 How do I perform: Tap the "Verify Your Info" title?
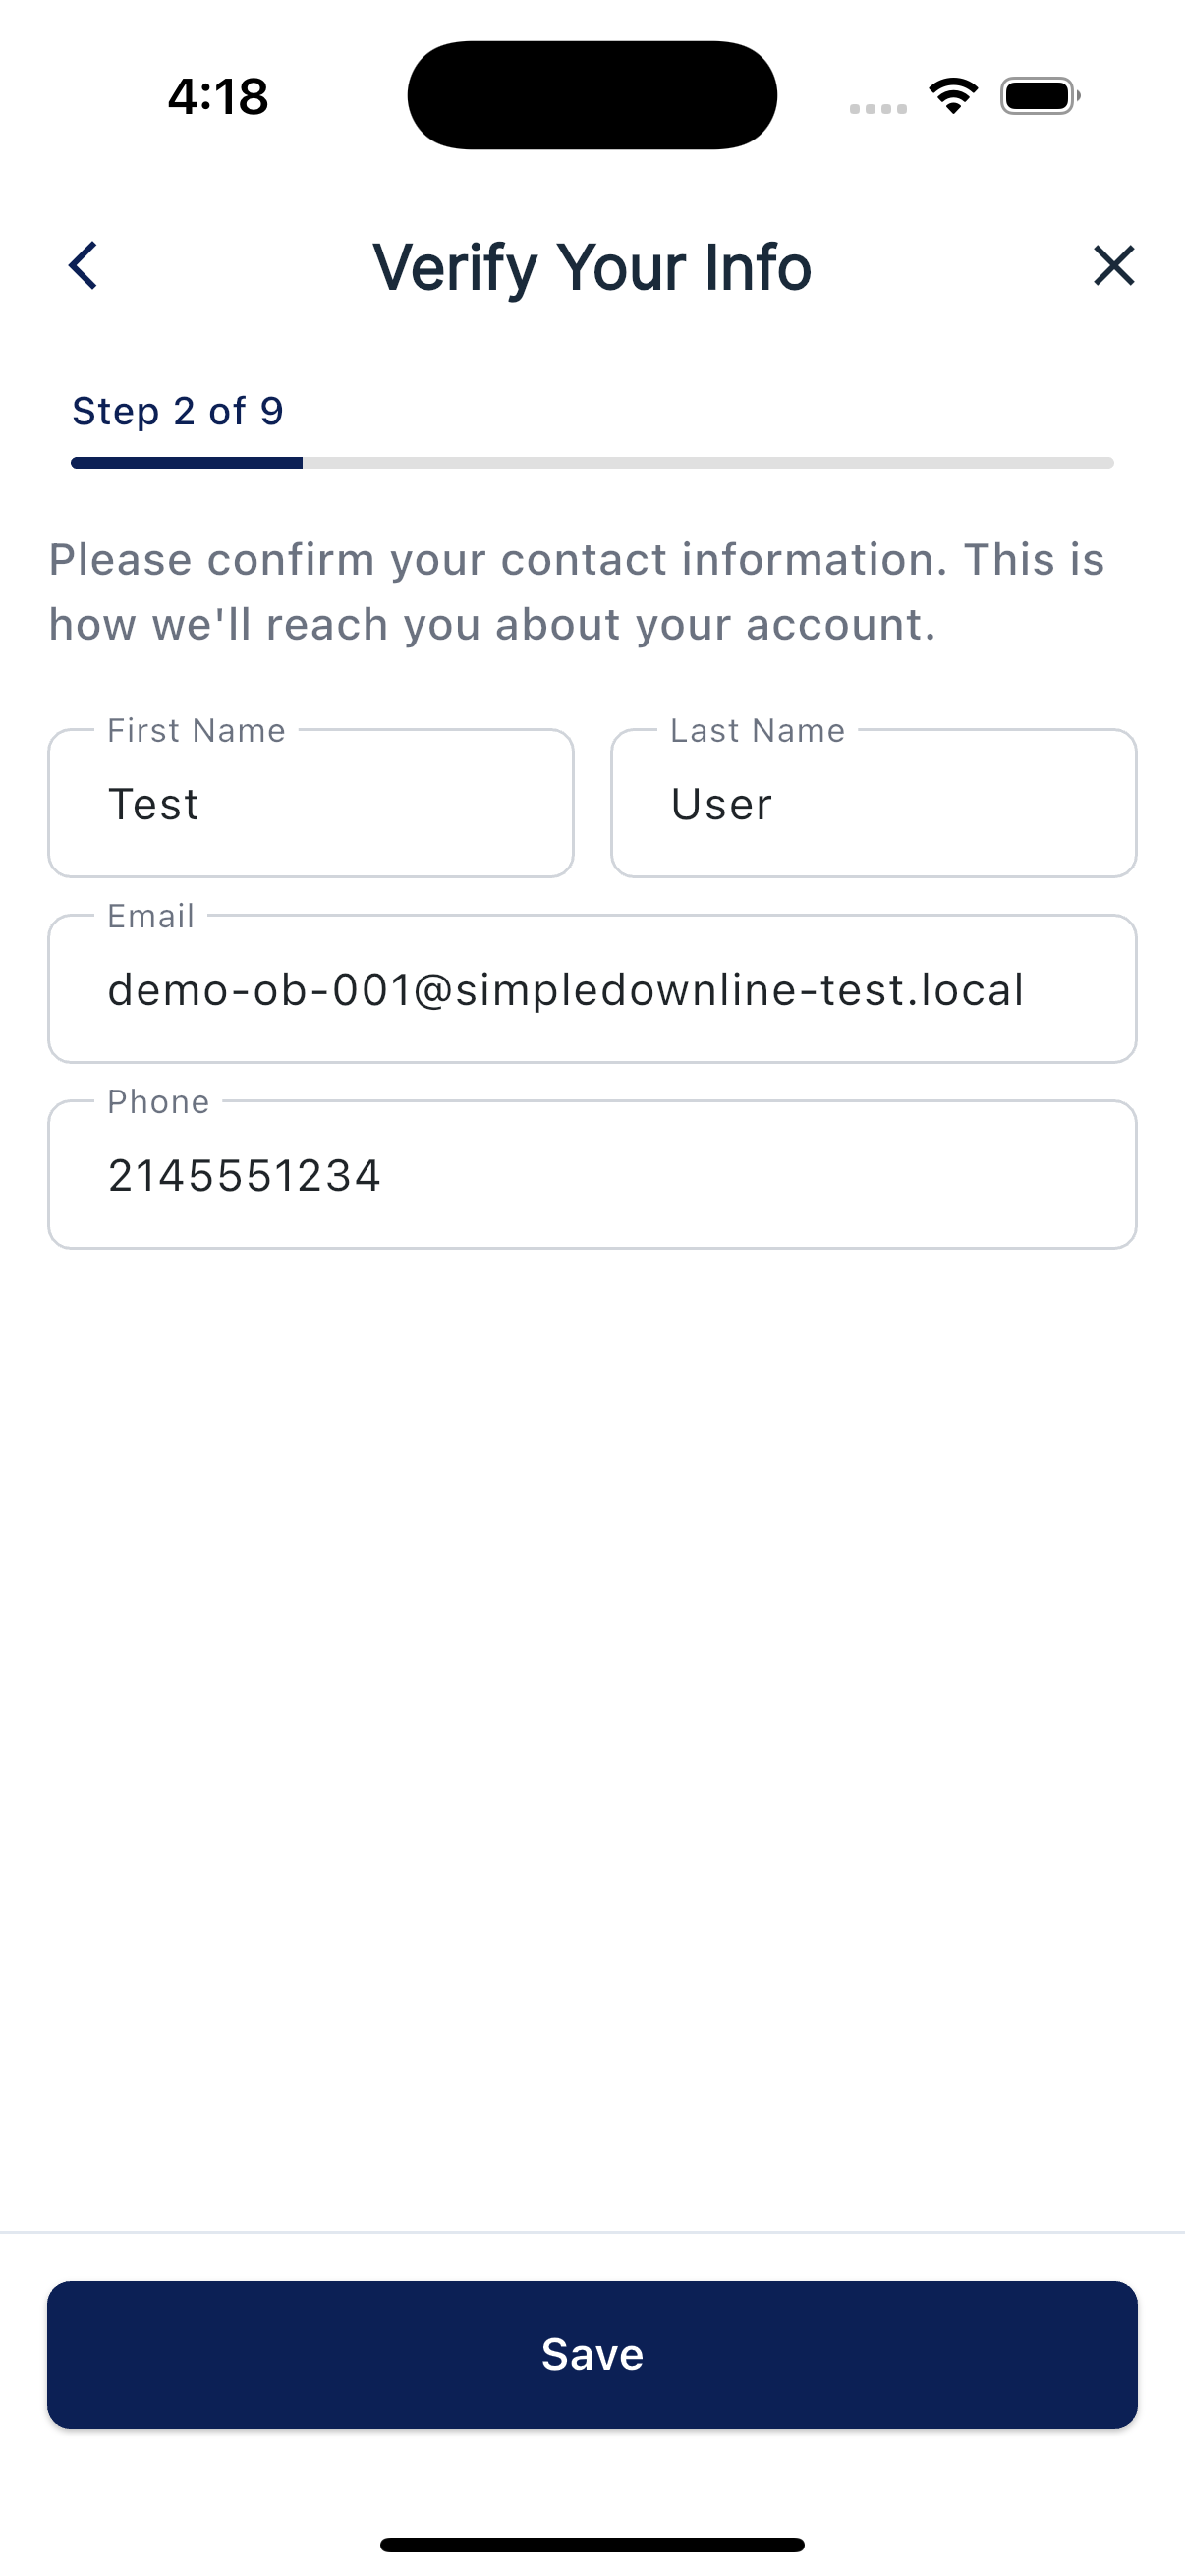point(592,267)
